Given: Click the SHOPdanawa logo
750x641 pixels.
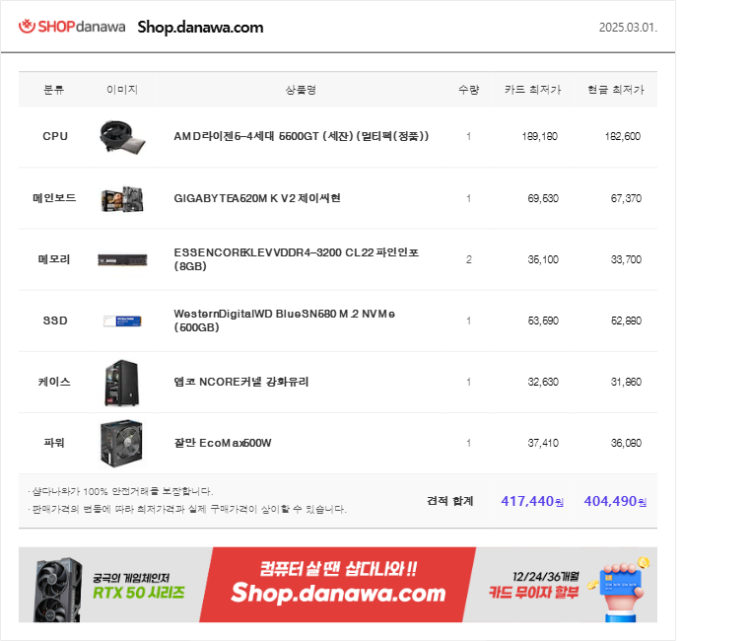Looking at the screenshot, I should coord(72,26).
